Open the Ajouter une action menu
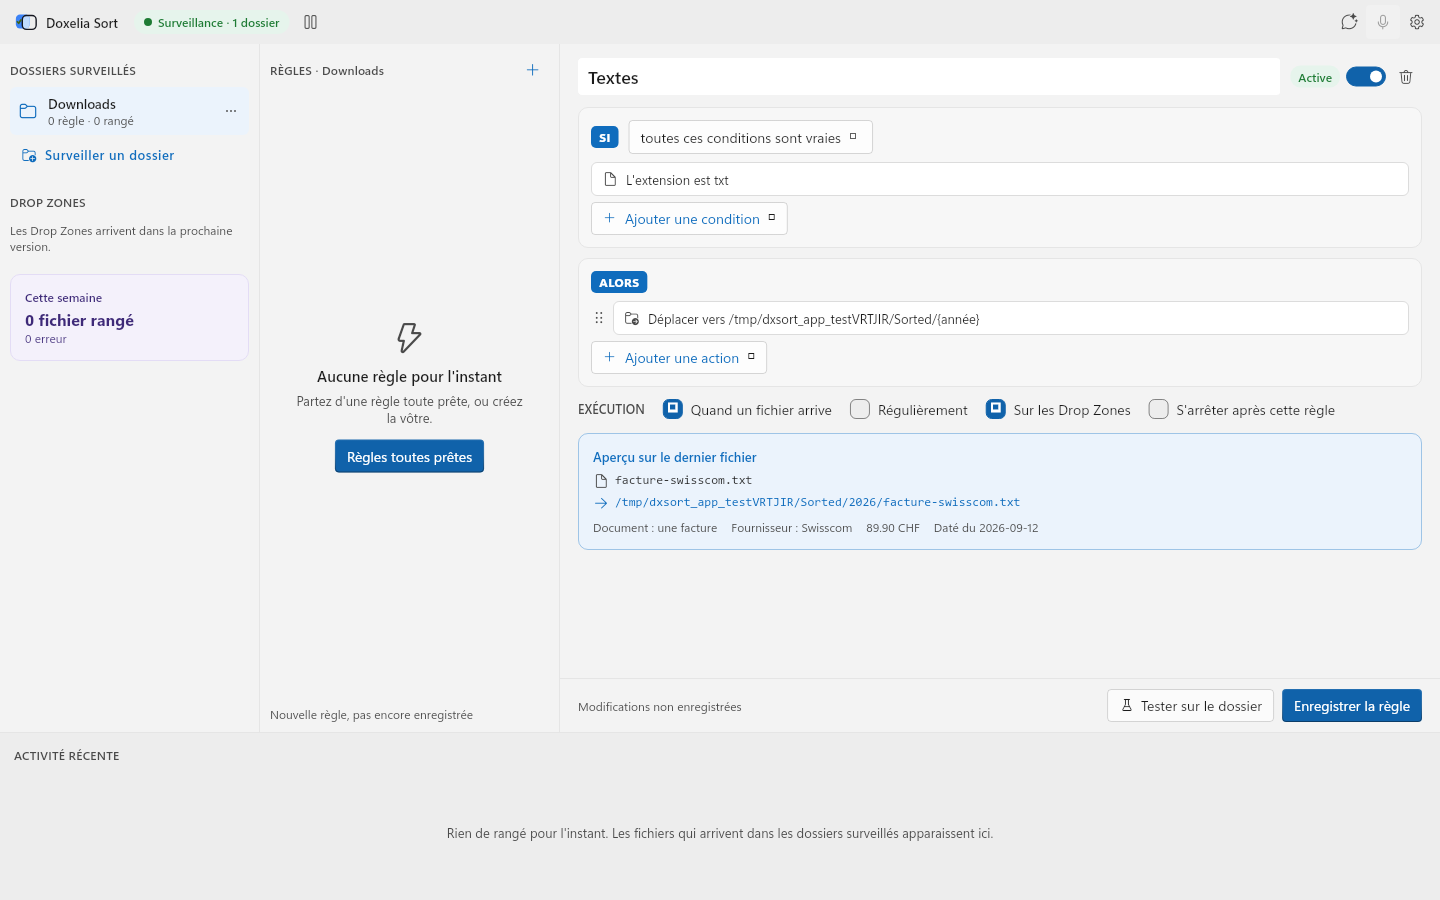This screenshot has width=1440, height=900. click(x=679, y=357)
